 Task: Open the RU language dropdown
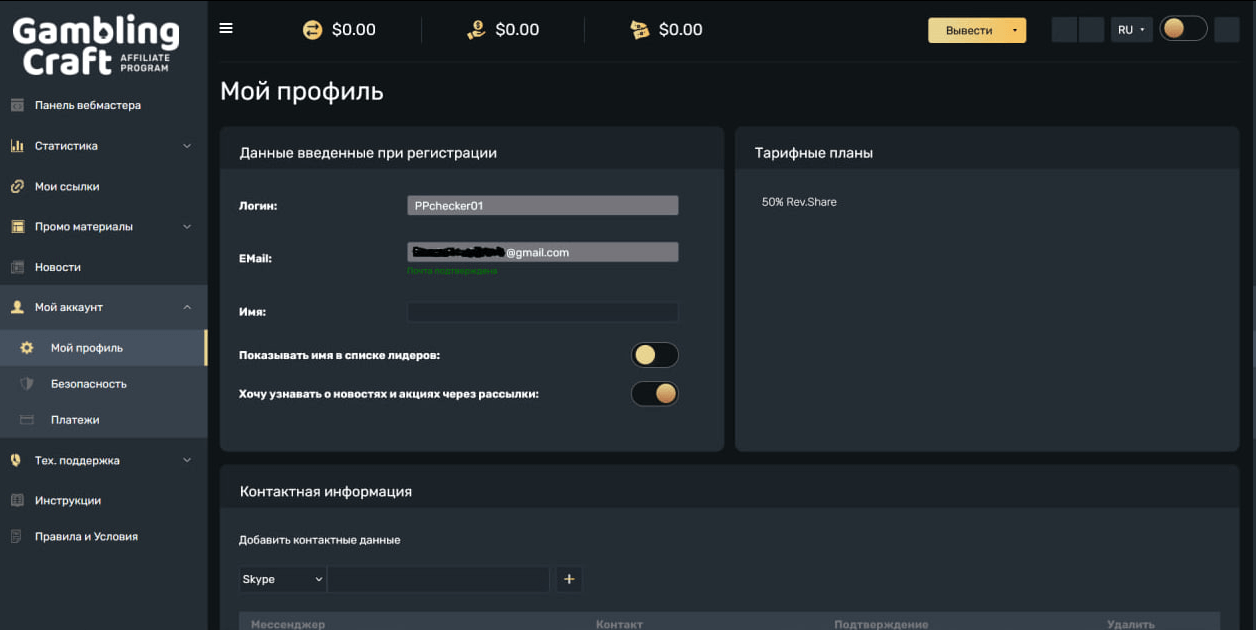pyautogui.click(x=1131, y=30)
